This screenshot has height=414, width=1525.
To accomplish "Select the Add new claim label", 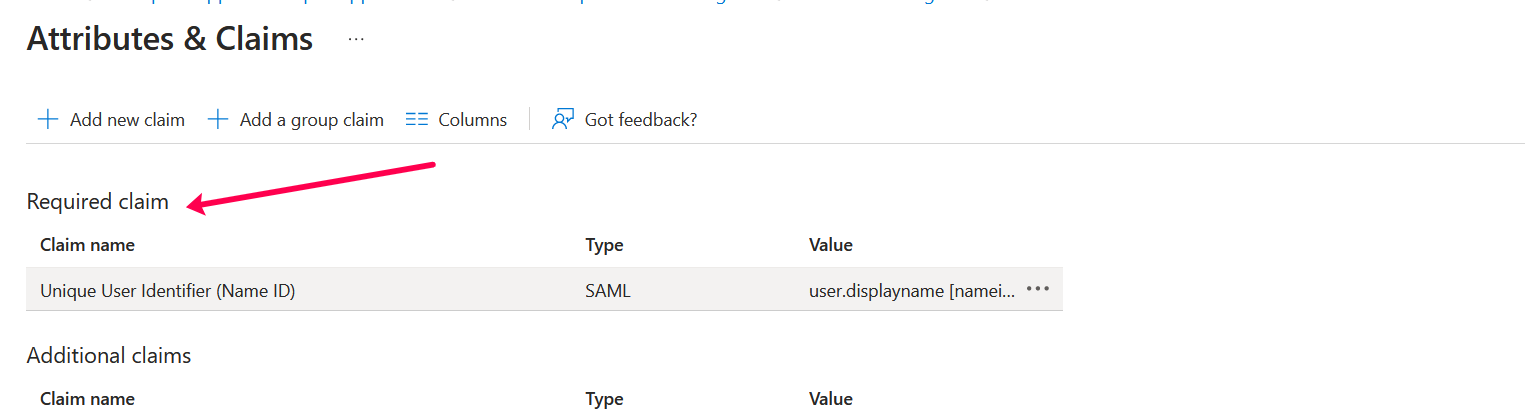I will tap(127, 120).
